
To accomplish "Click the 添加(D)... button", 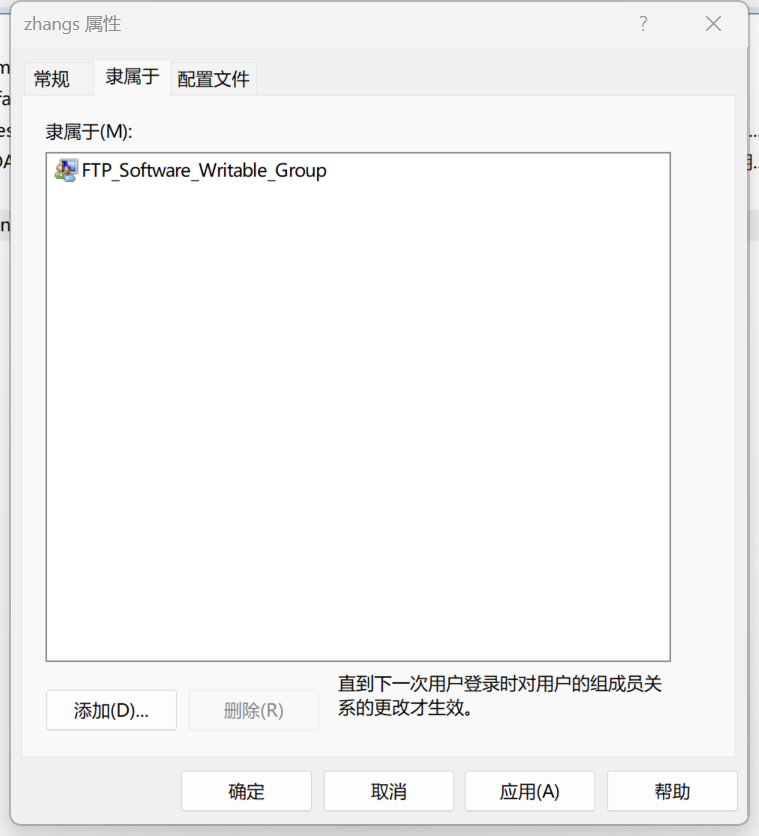I will click(111, 710).
